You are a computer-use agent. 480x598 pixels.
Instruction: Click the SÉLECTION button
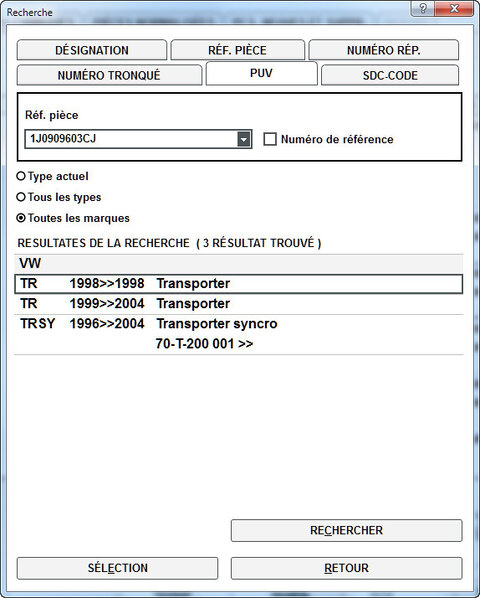click(117, 568)
